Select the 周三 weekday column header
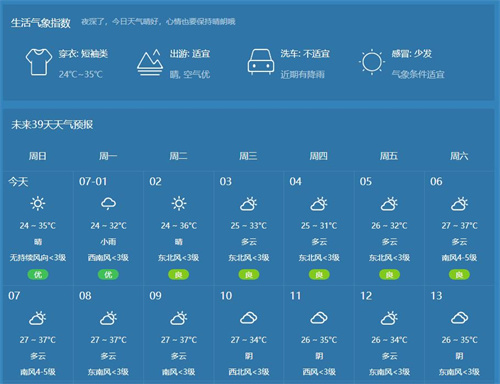Viewport: 500px width, 384px height. 248,156
